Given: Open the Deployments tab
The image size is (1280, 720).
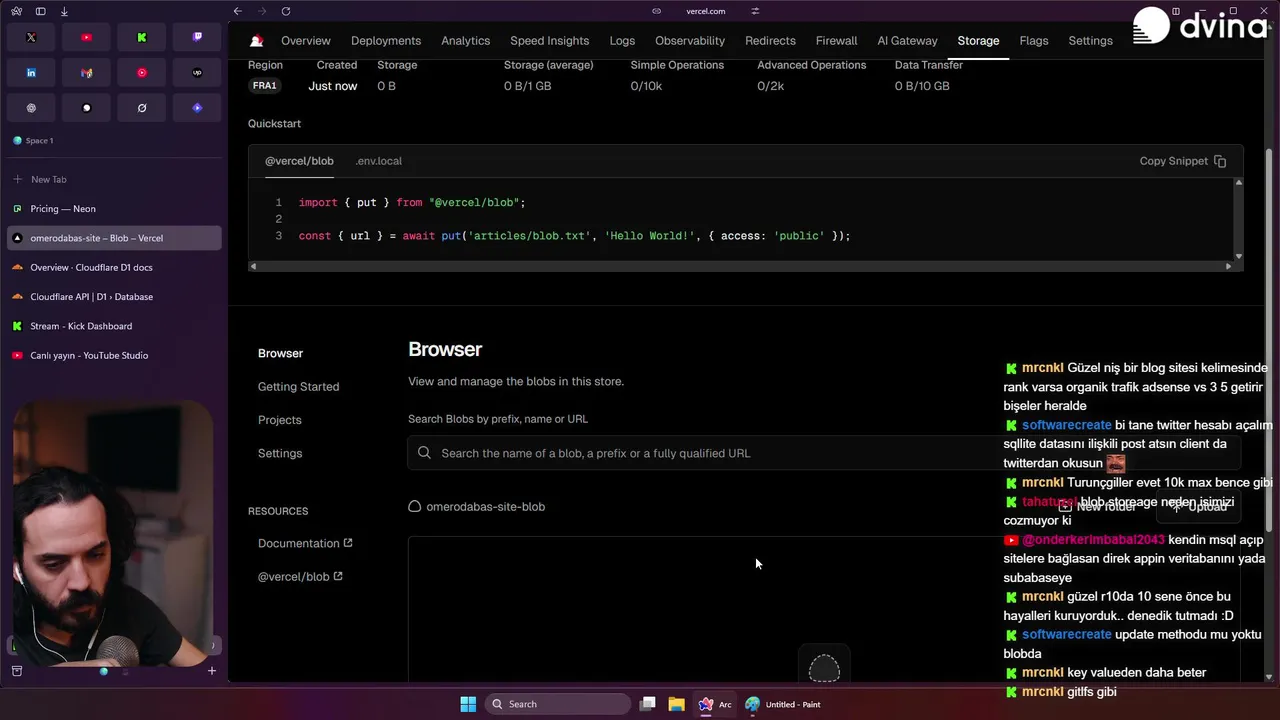Looking at the screenshot, I should 386,41.
